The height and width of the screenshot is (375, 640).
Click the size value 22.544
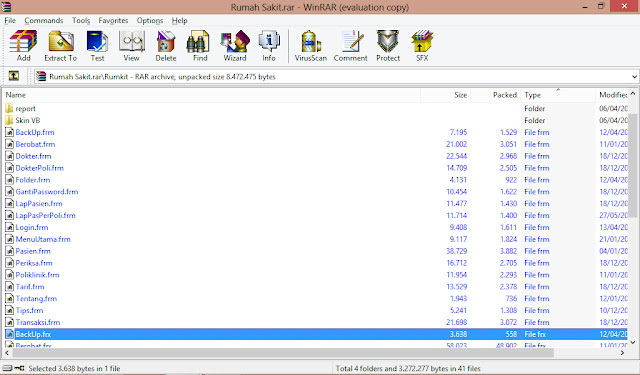point(457,156)
